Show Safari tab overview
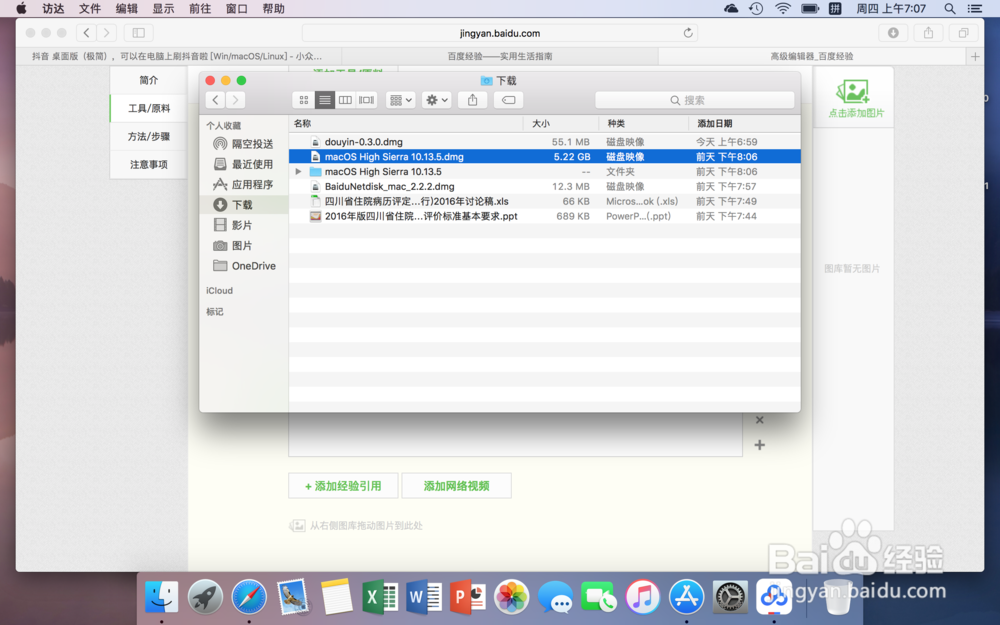The image size is (1000, 625). click(x=964, y=33)
